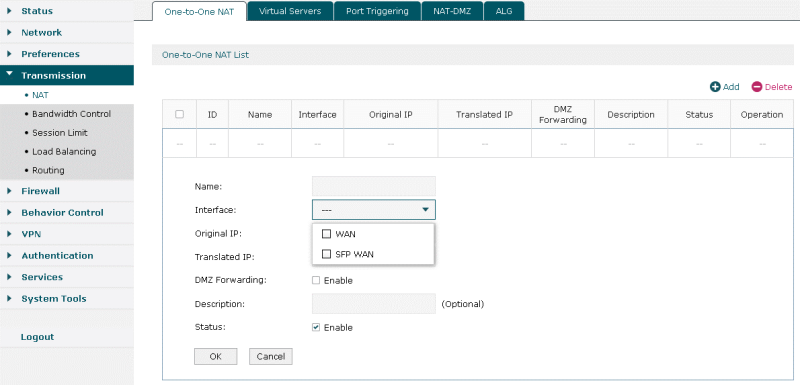
Task: Expand the System Tools menu arrow
Action: (9, 298)
